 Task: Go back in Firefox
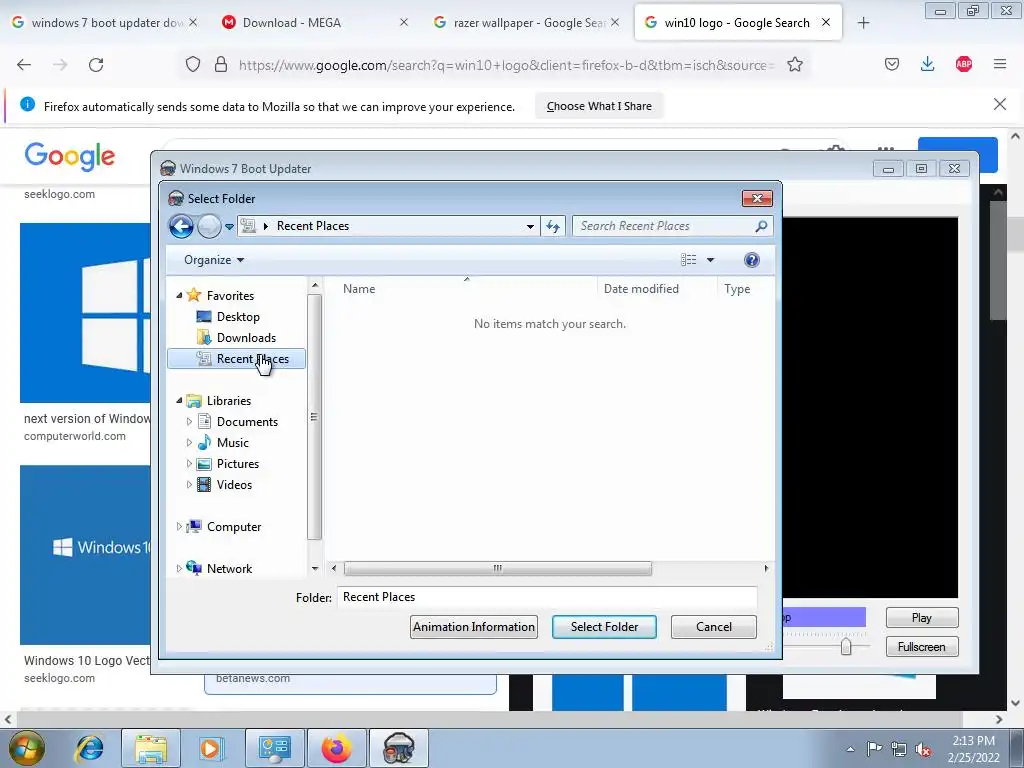coord(24,65)
